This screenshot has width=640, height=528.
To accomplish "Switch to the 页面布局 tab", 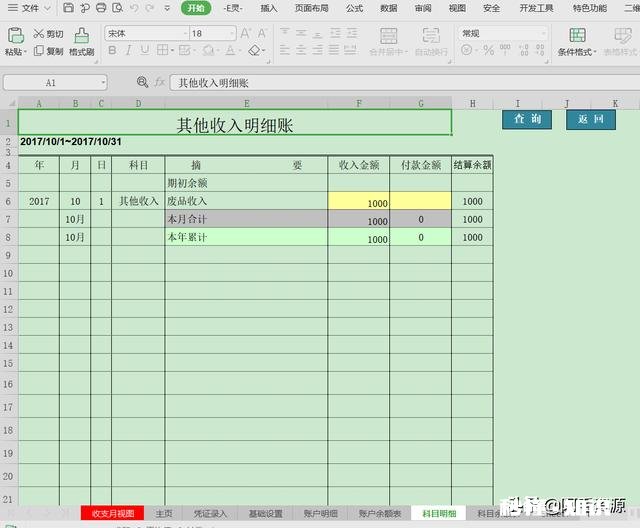I will pos(311,8).
